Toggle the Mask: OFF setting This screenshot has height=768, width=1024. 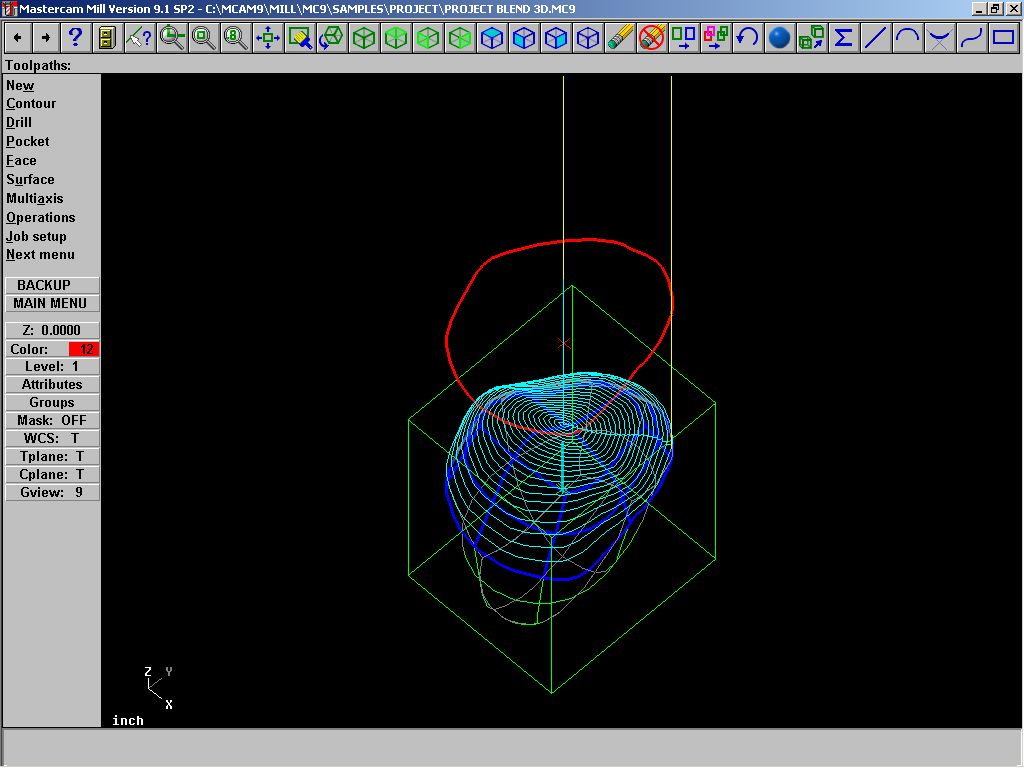point(52,420)
